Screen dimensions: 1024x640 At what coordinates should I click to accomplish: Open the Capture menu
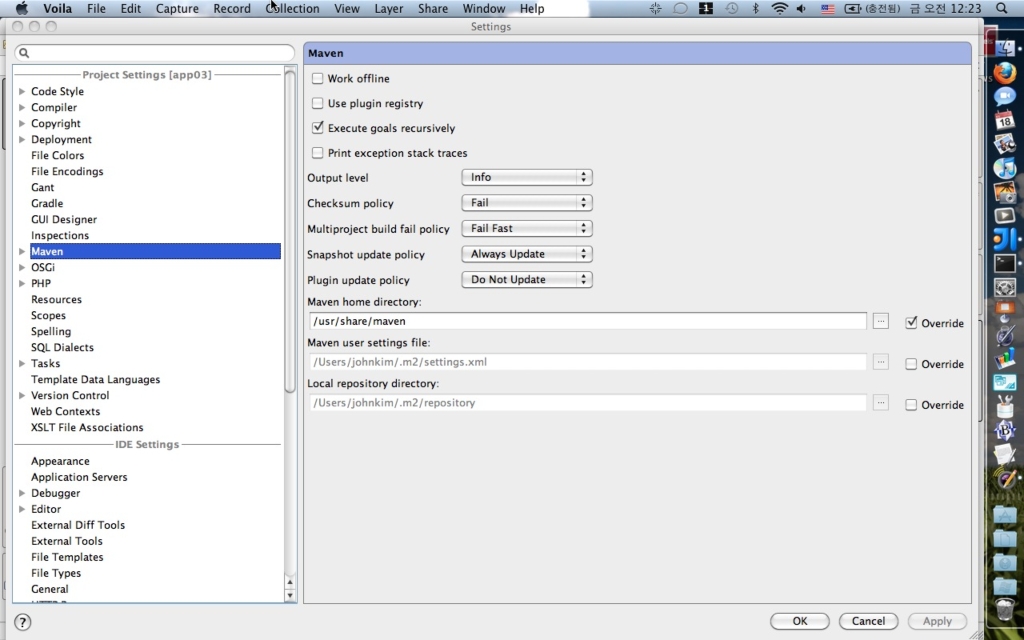point(177,8)
